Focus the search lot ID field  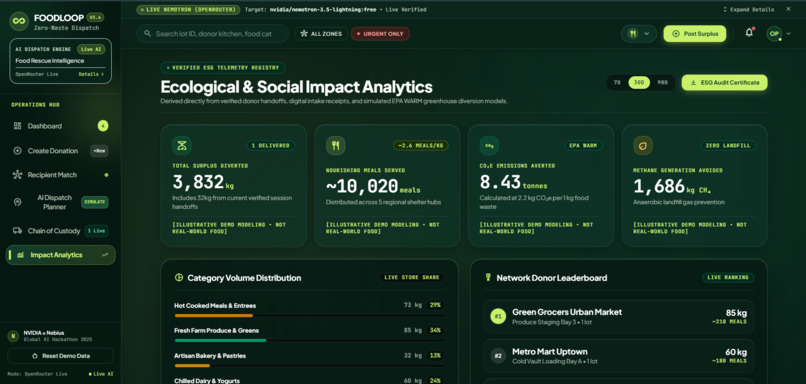coord(212,33)
